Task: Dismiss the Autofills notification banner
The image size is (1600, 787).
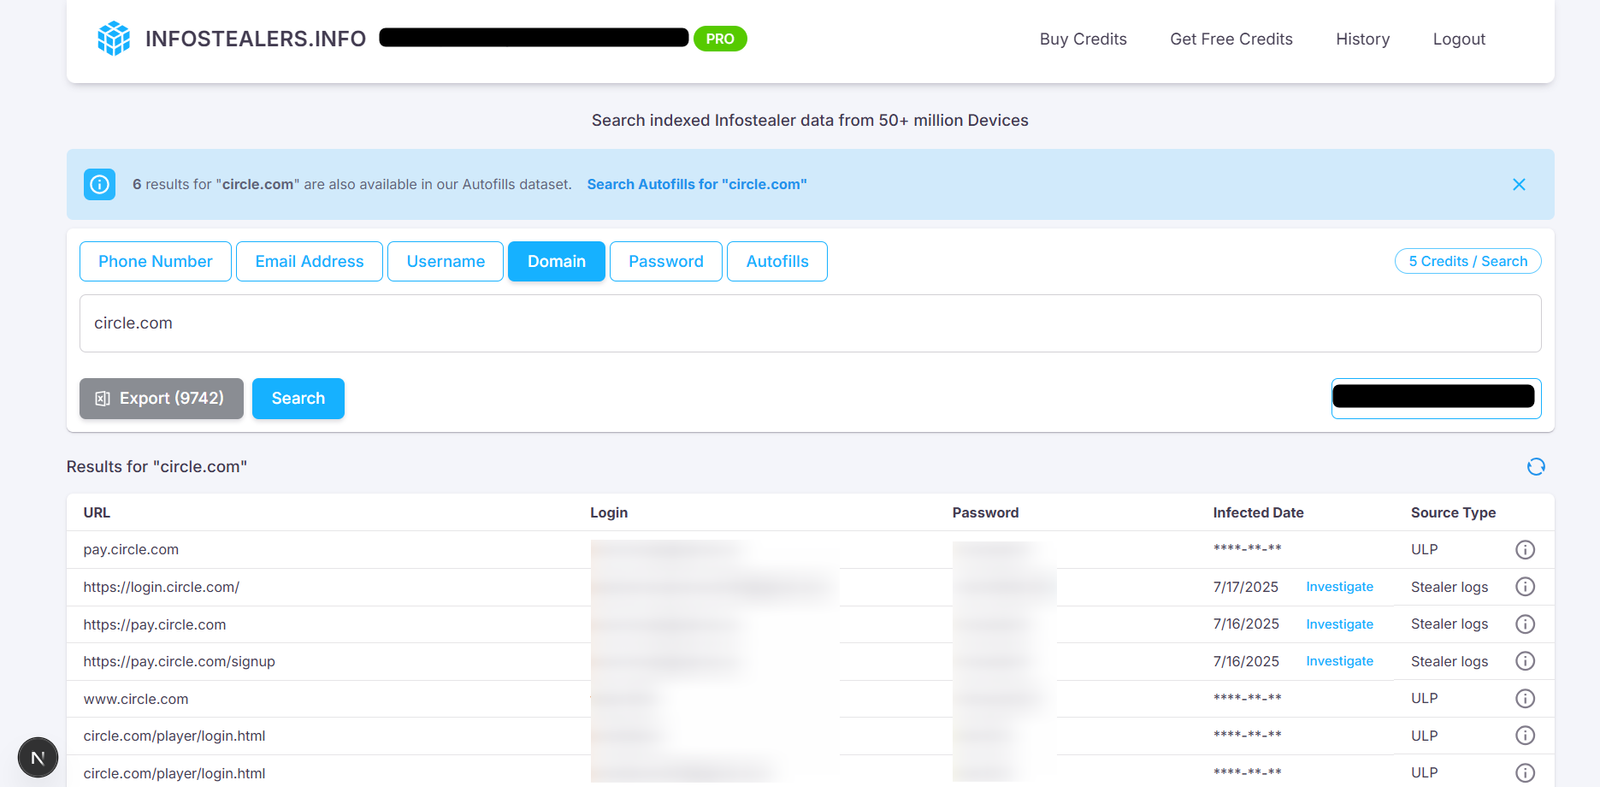Action: point(1519,184)
